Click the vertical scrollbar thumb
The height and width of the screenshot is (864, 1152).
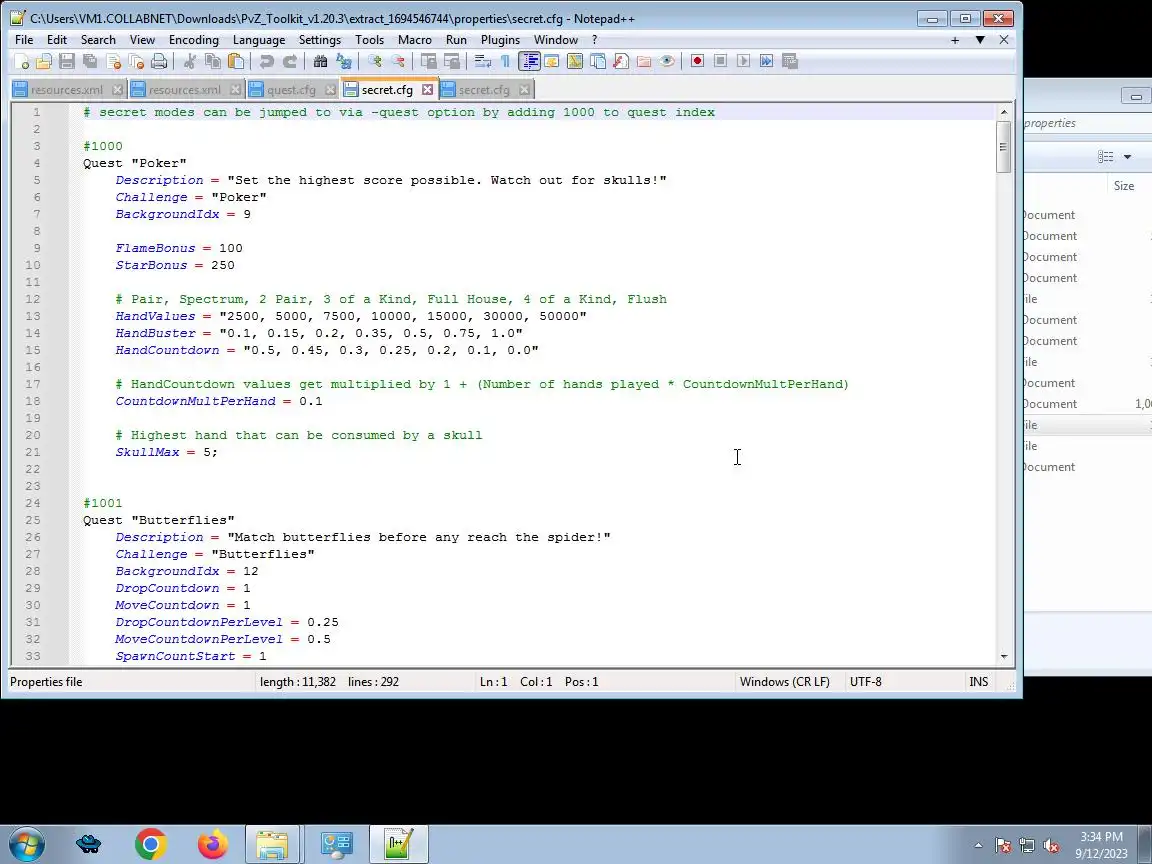tap(1004, 147)
